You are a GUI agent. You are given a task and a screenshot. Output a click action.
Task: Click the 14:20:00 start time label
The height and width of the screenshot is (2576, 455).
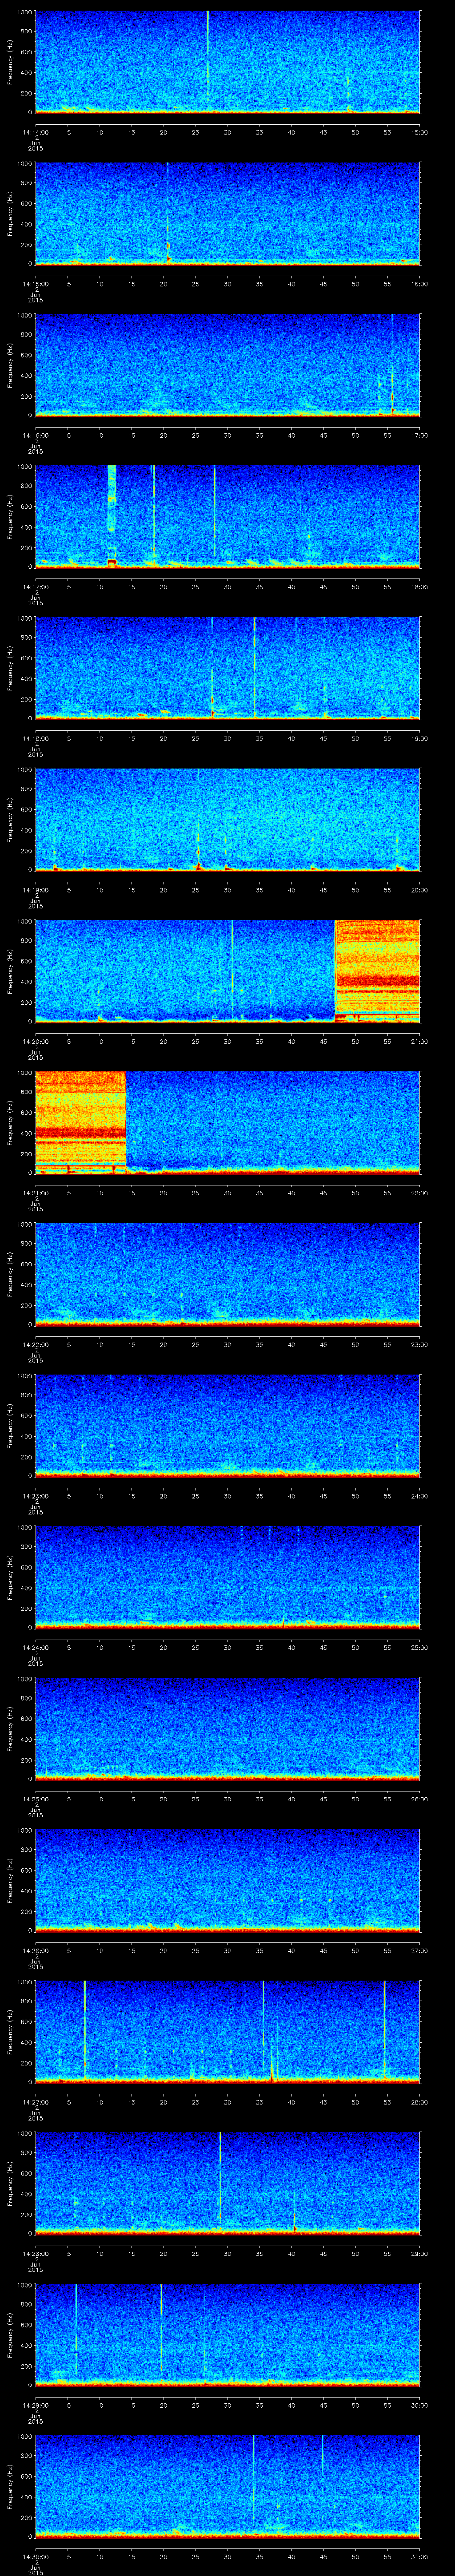click(x=35, y=1041)
